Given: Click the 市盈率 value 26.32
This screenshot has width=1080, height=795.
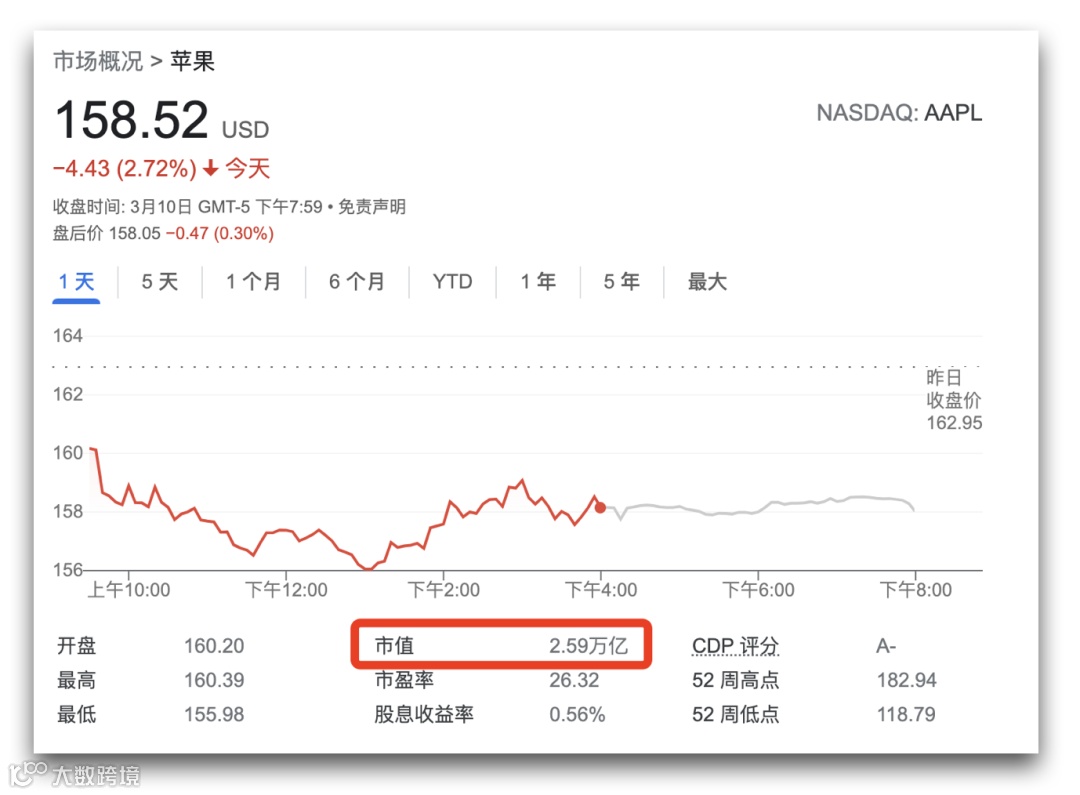Looking at the screenshot, I should tap(574, 681).
